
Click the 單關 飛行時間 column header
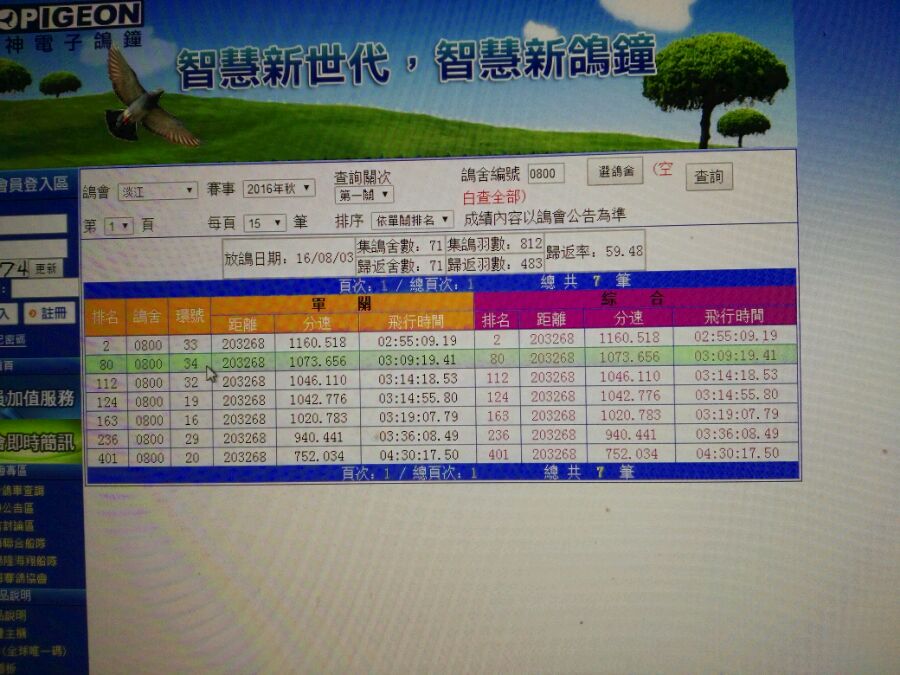point(416,322)
